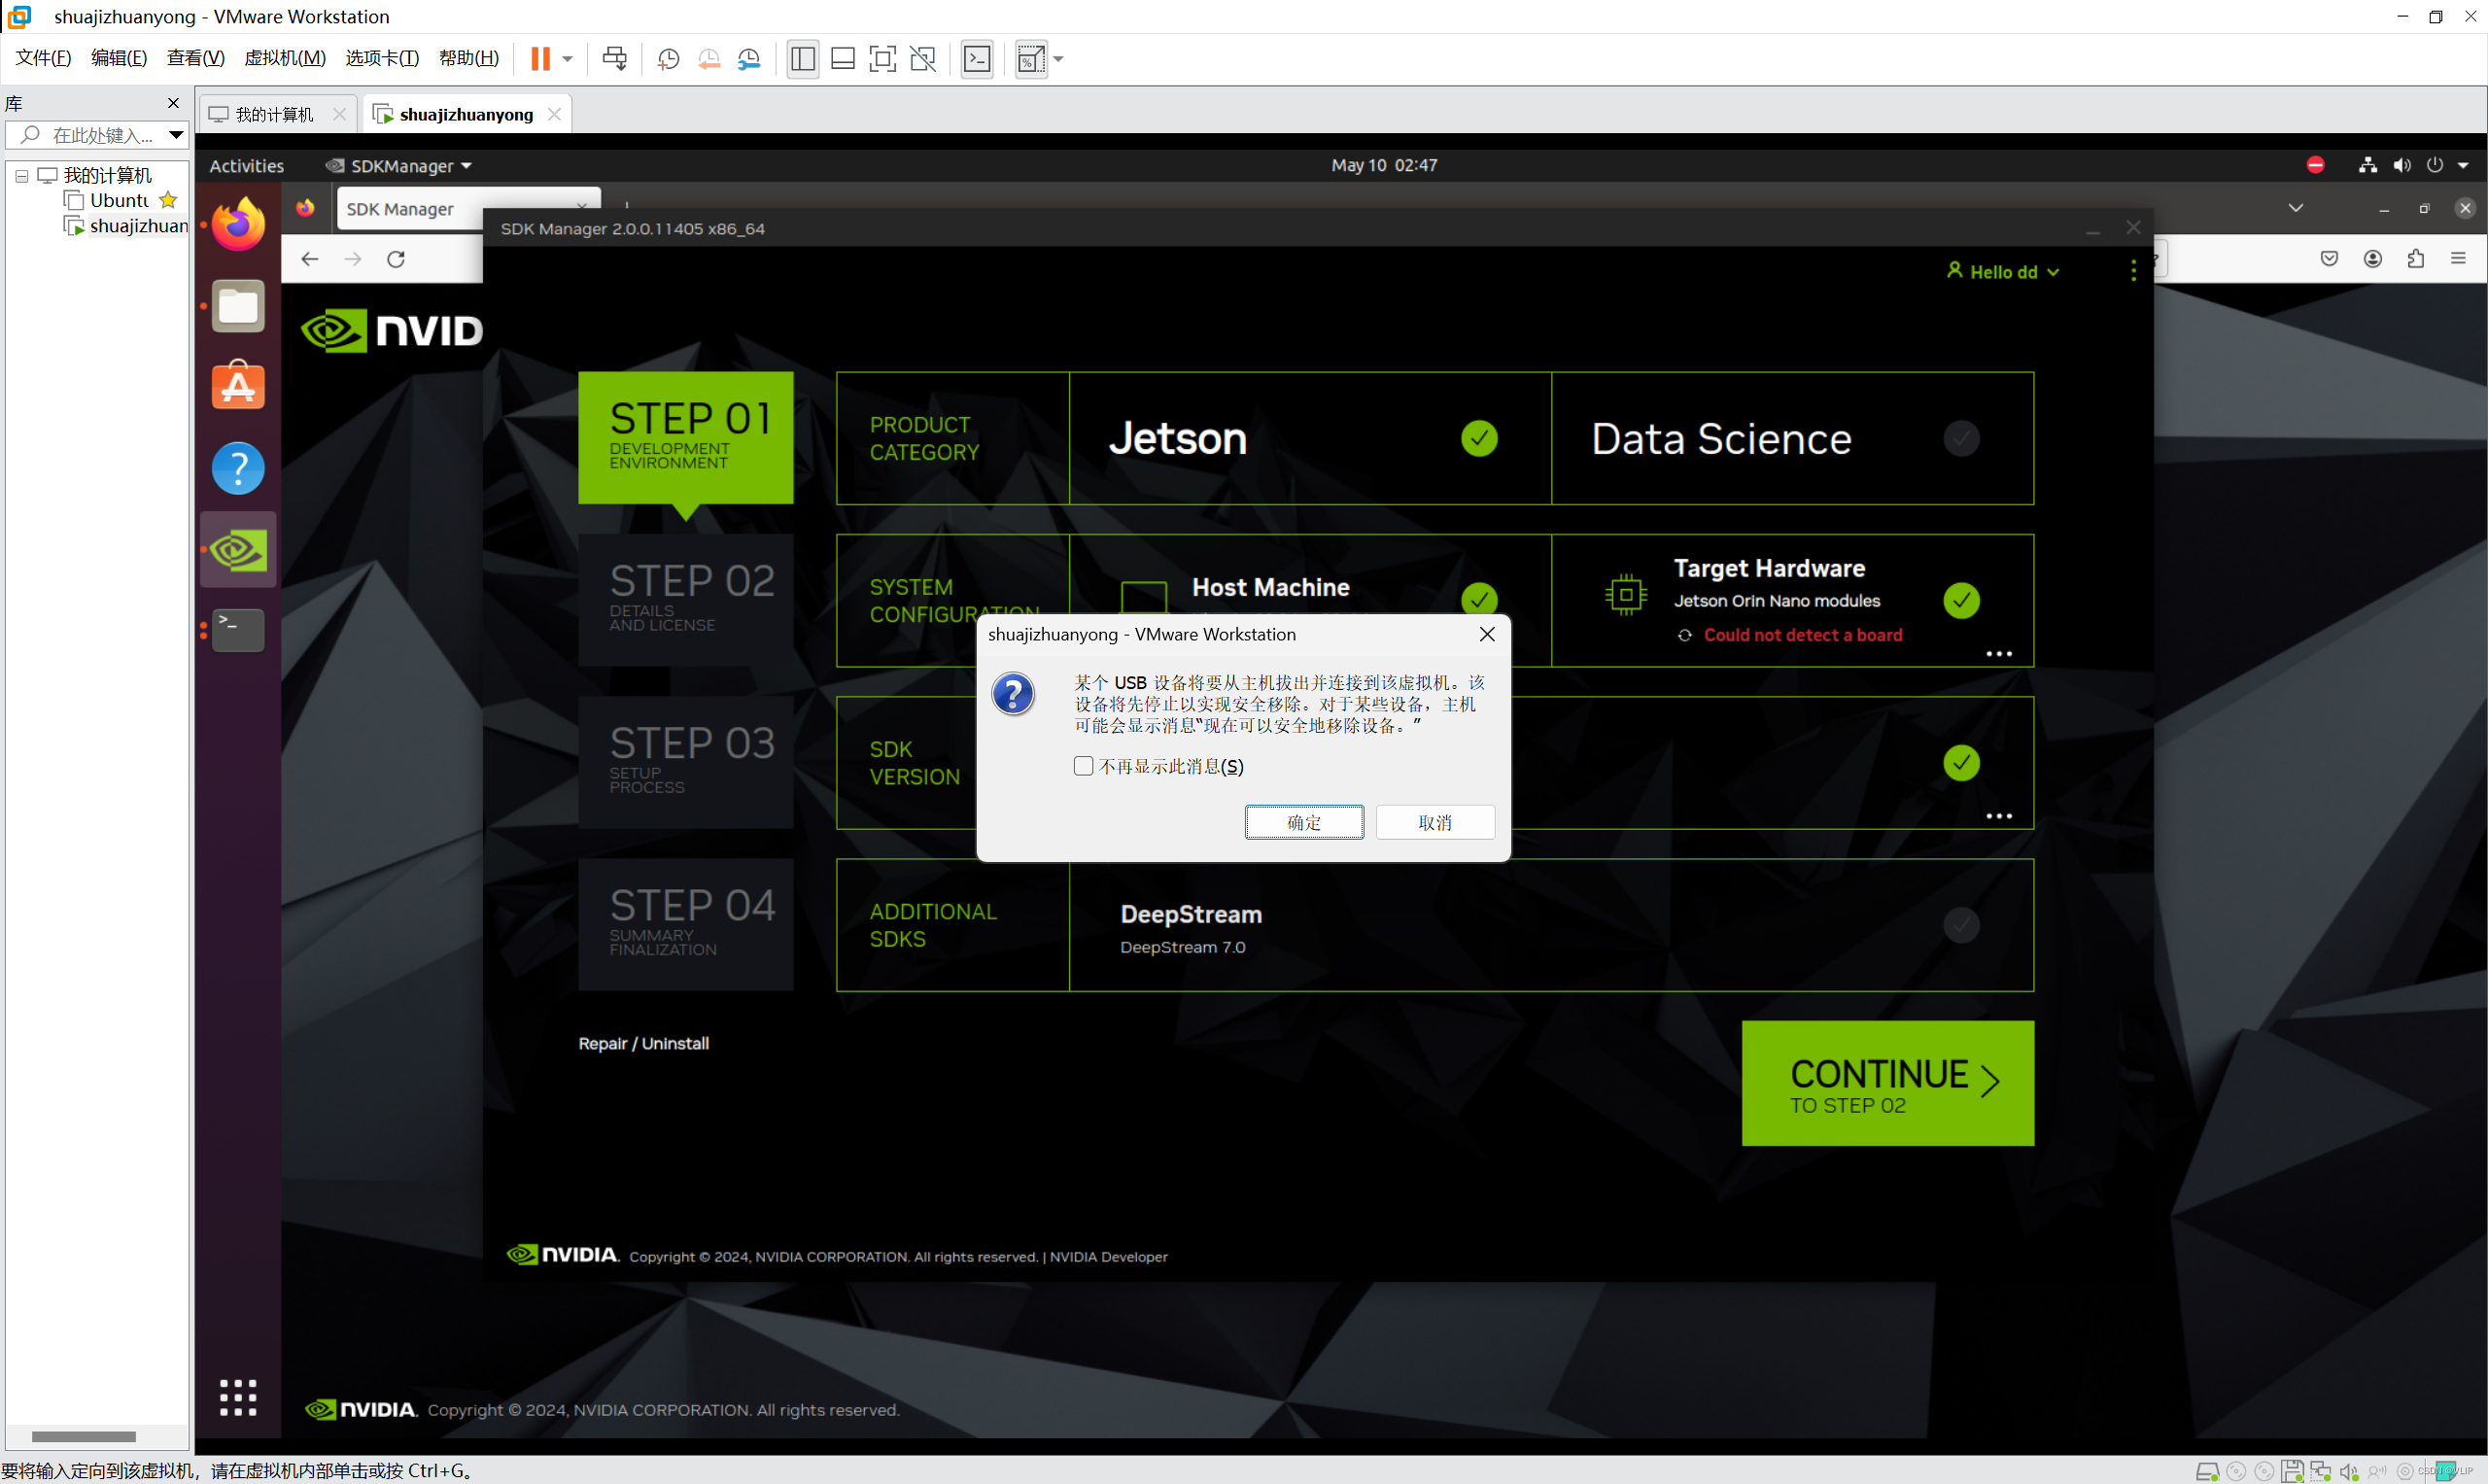The image size is (2488, 1484).
Task: Show Applications grid in dock
Action: click(x=238, y=1397)
